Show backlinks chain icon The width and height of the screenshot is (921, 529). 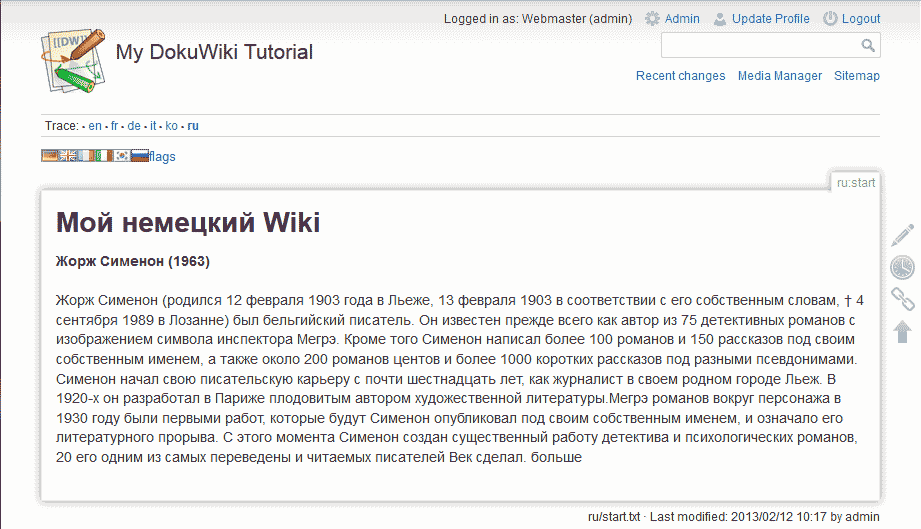903,299
